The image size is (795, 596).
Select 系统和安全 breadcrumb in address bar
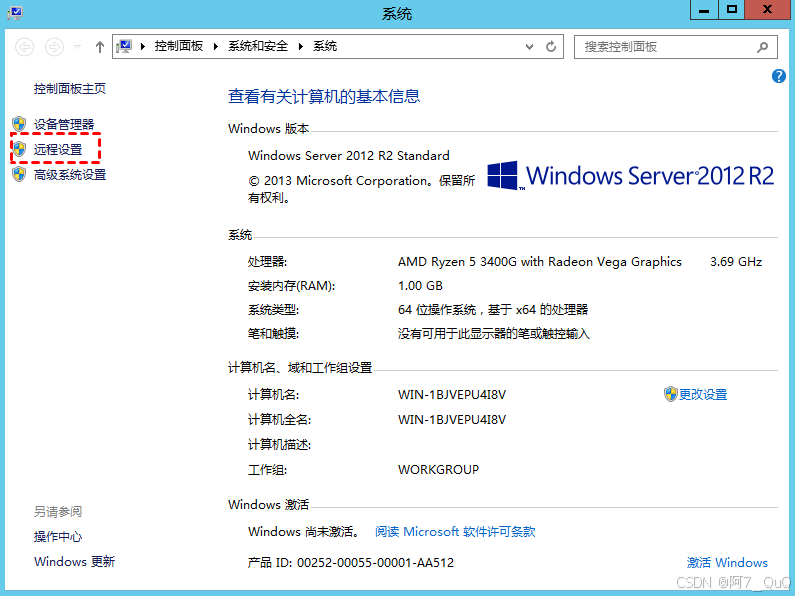coord(258,46)
